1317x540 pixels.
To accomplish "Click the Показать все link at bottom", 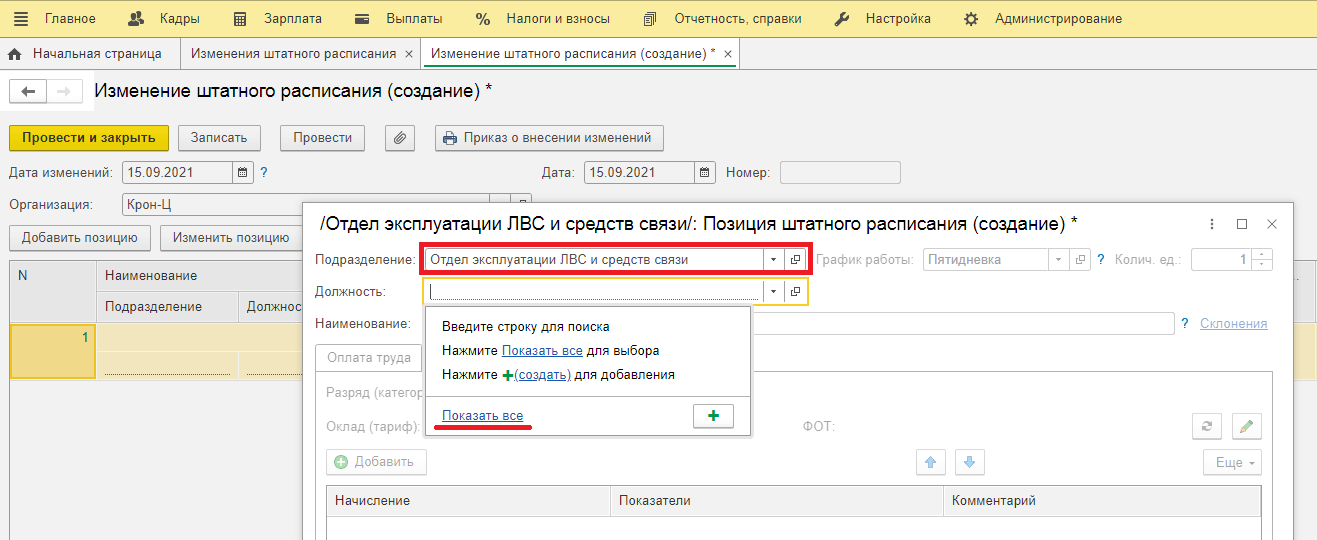I will click(482, 416).
